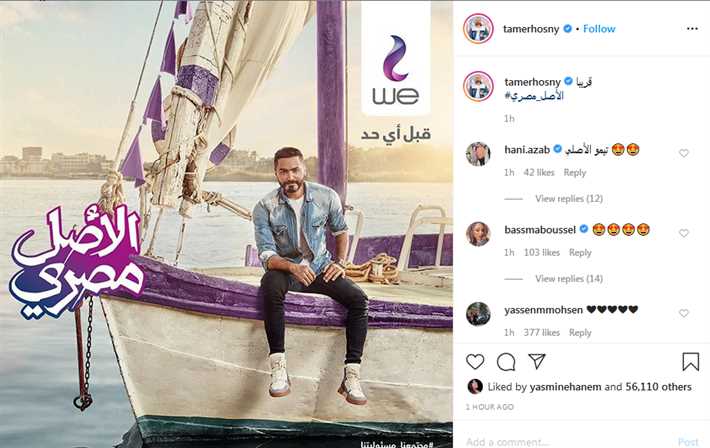Open the comment bubble icon
Image resolution: width=710 pixels, height=448 pixels.
pos(506,362)
